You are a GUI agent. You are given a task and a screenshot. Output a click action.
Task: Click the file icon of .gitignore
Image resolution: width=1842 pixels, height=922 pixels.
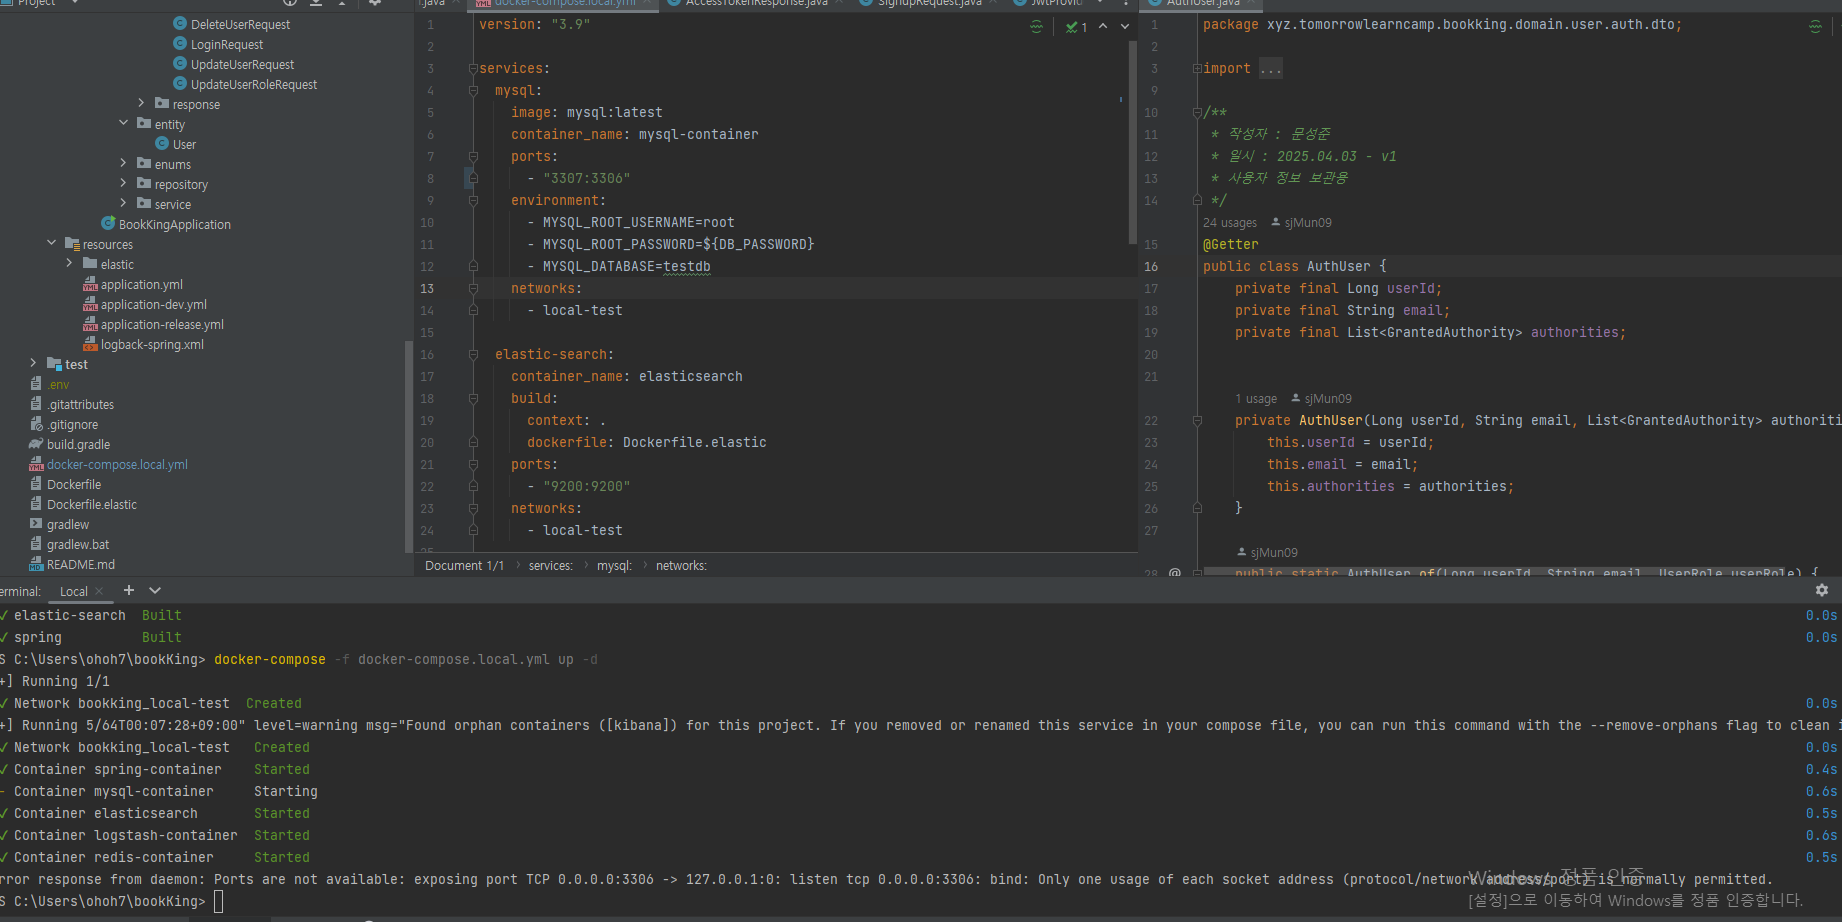36,424
